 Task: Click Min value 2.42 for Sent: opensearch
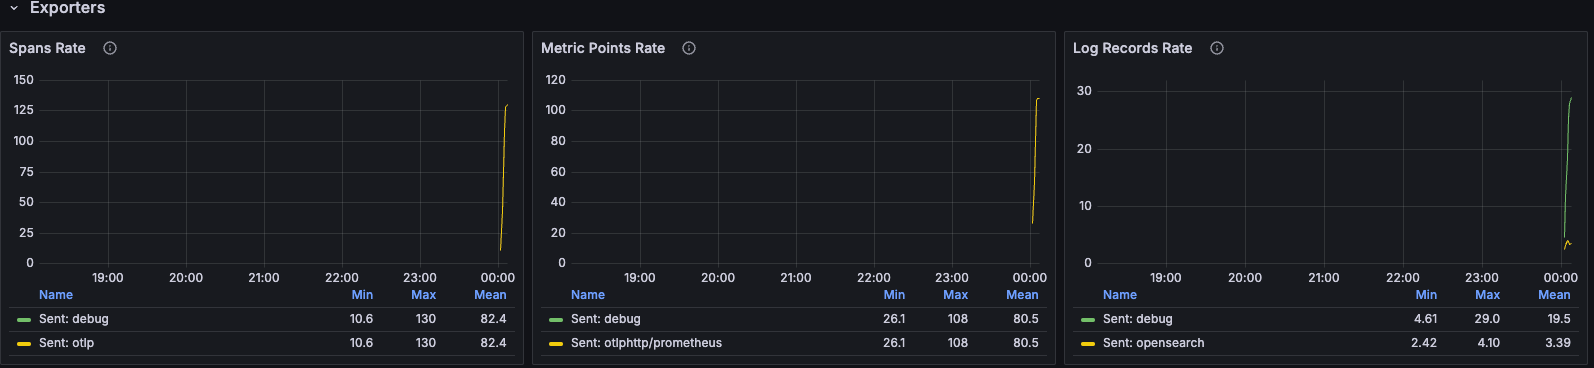tap(1424, 343)
